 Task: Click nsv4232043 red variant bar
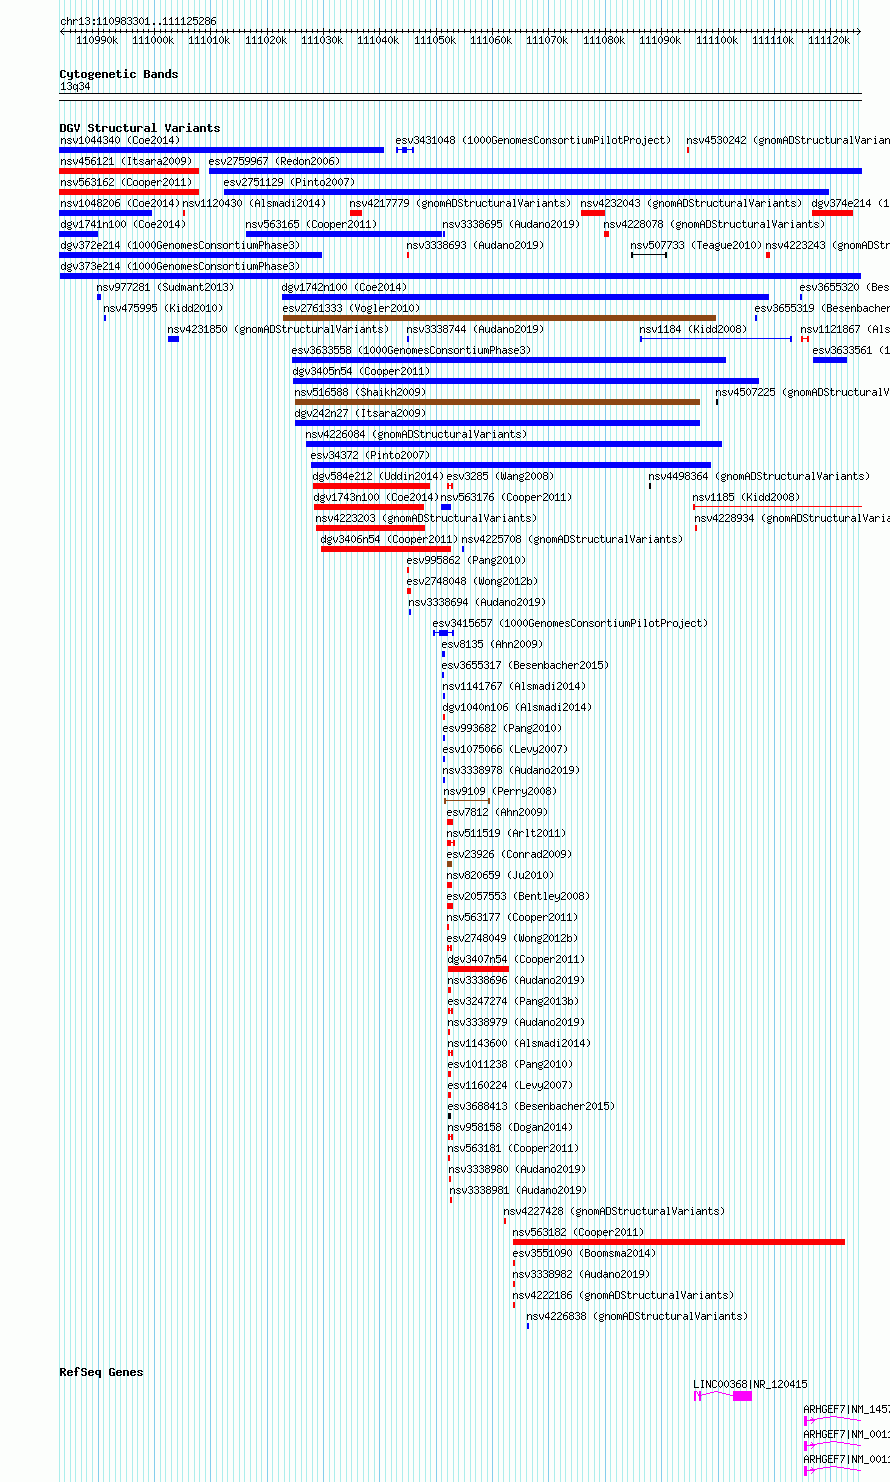593,213
